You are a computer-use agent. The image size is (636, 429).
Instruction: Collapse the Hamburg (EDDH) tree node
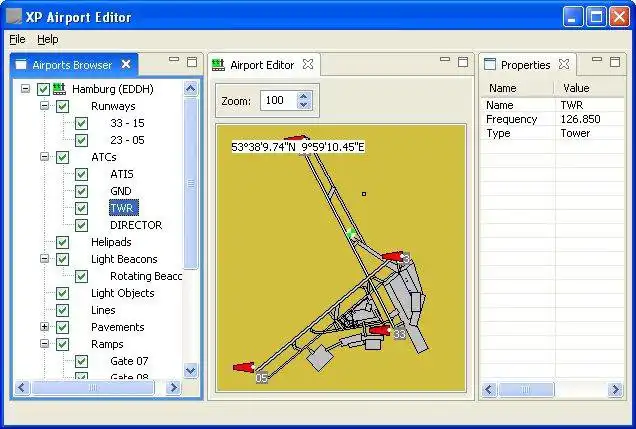[26, 88]
